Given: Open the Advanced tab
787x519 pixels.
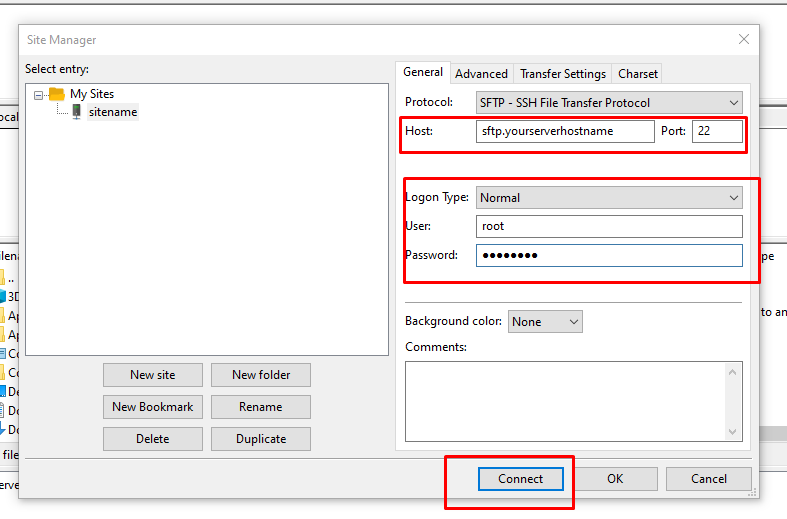Looking at the screenshot, I should coord(481,74).
